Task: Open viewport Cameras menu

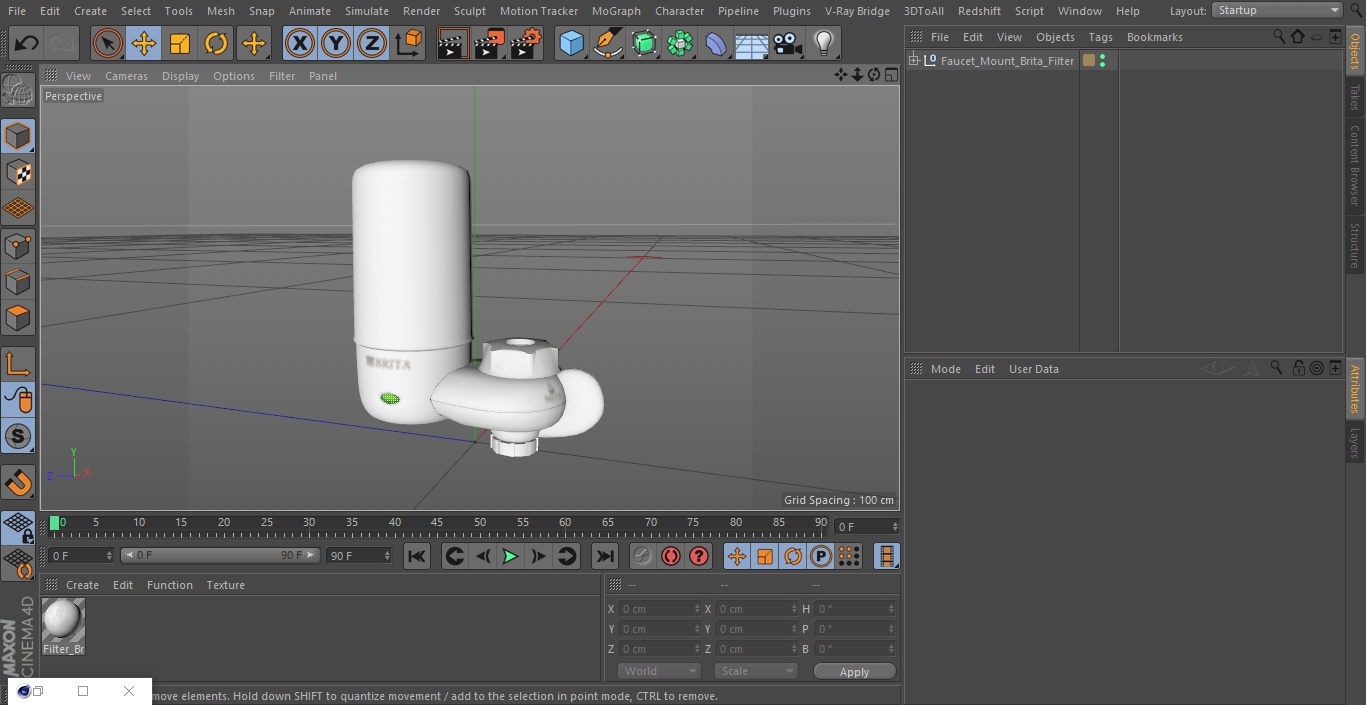Action: [126, 76]
